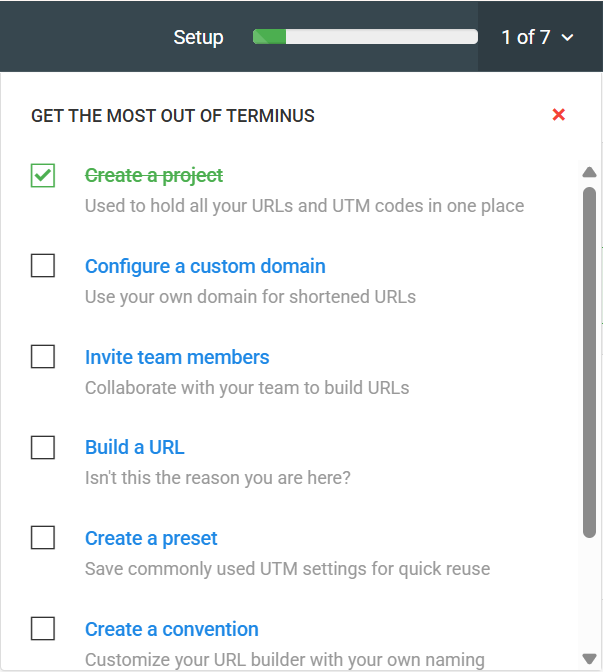Image resolution: width=603 pixels, height=672 pixels.
Task: Mark the Build a URL checkbox
Action: 43,447
